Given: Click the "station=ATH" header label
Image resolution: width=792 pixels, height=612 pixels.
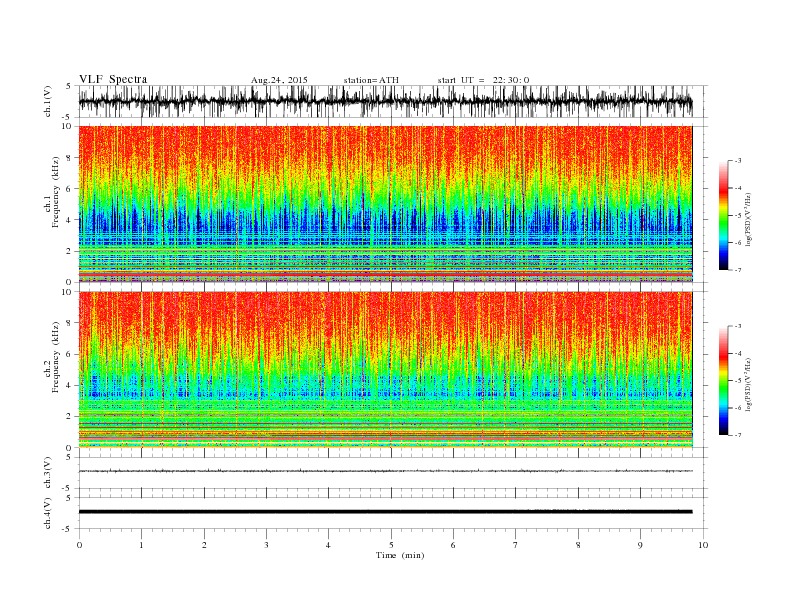Looking at the screenshot, I should pyautogui.click(x=371, y=80).
